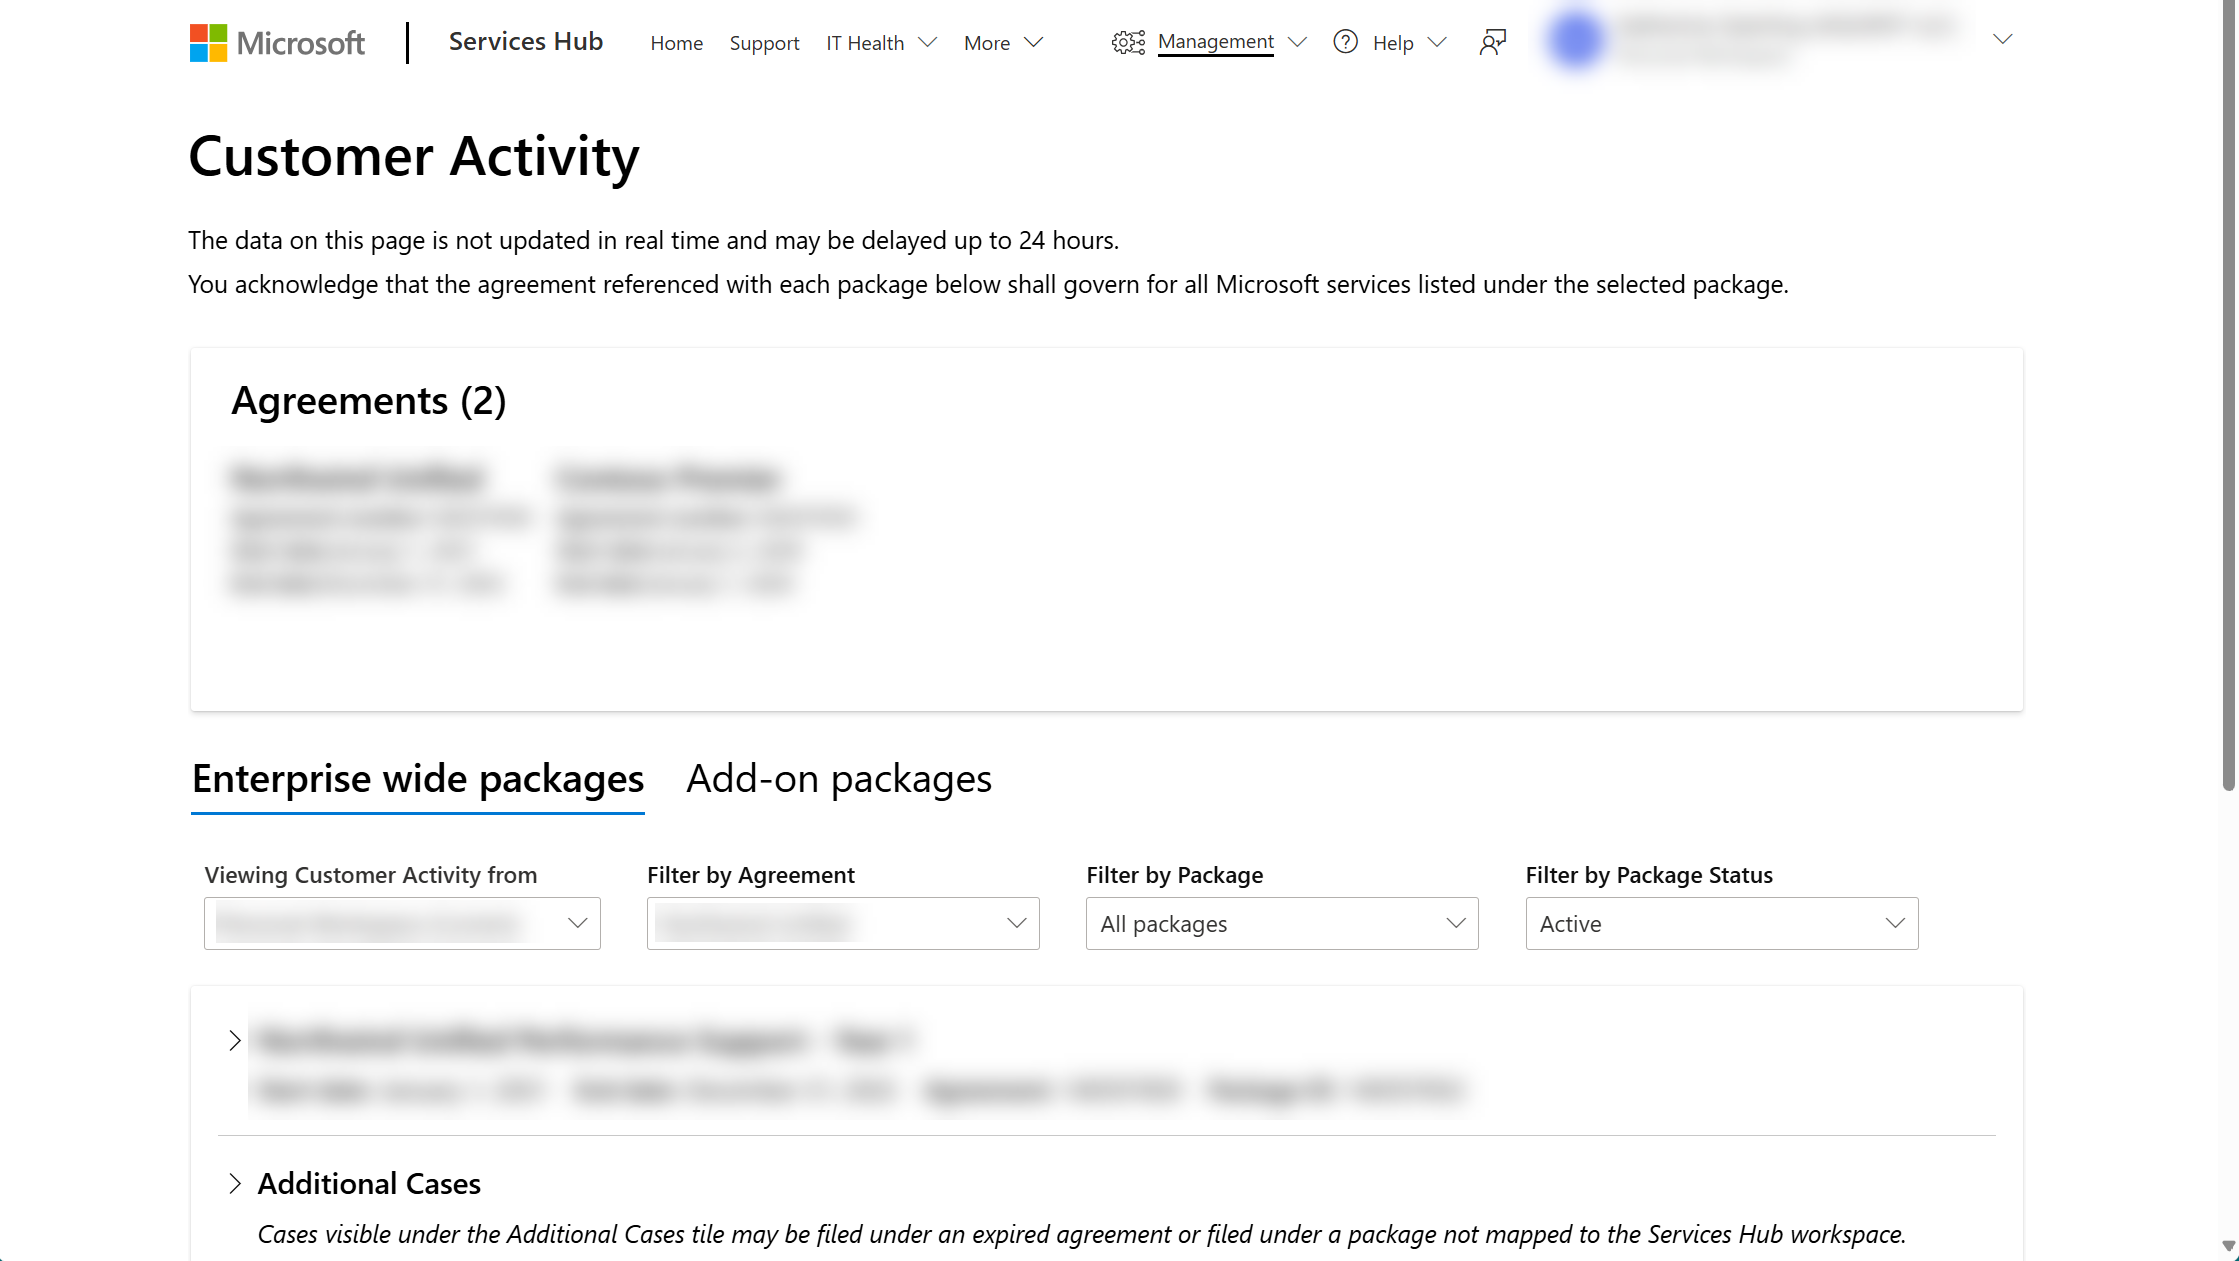Open the Filter by Package Status dropdown

(1721, 923)
